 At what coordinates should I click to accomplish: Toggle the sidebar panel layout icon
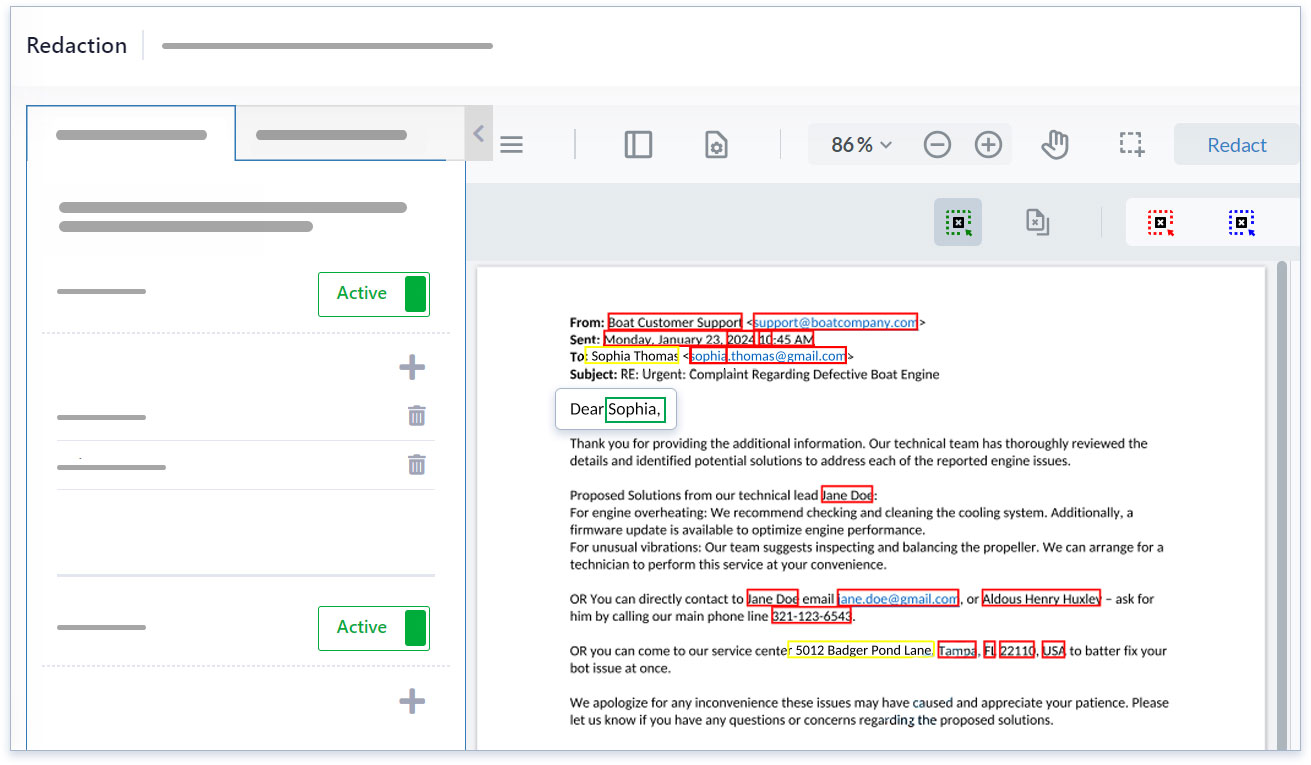pos(638,145)
